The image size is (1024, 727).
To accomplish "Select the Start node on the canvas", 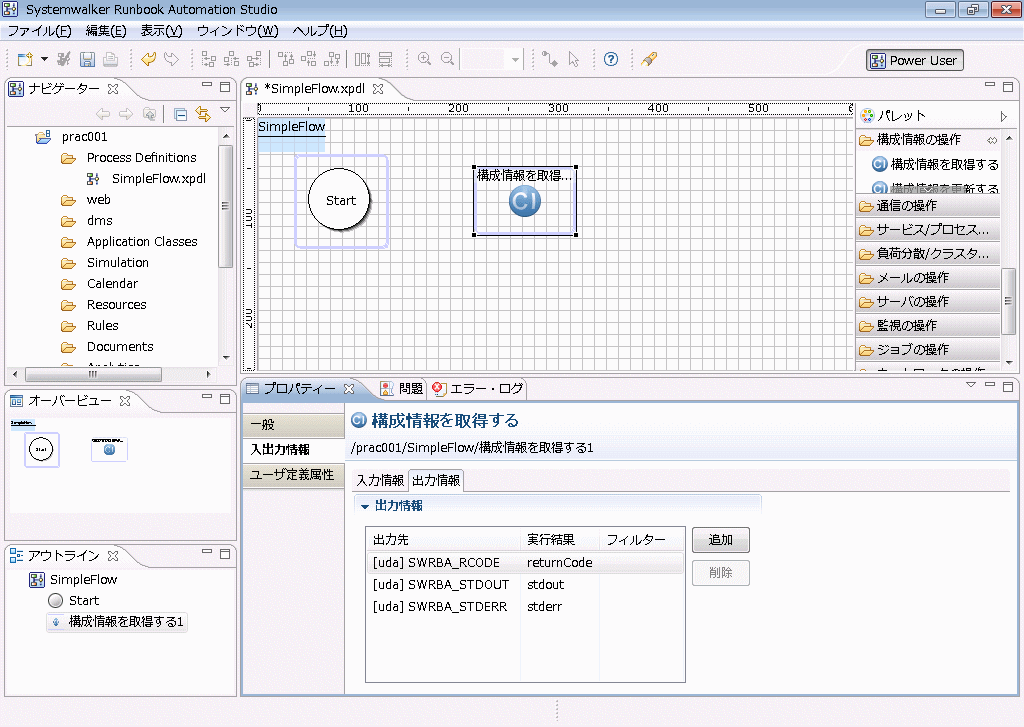I will coord(340,200).
